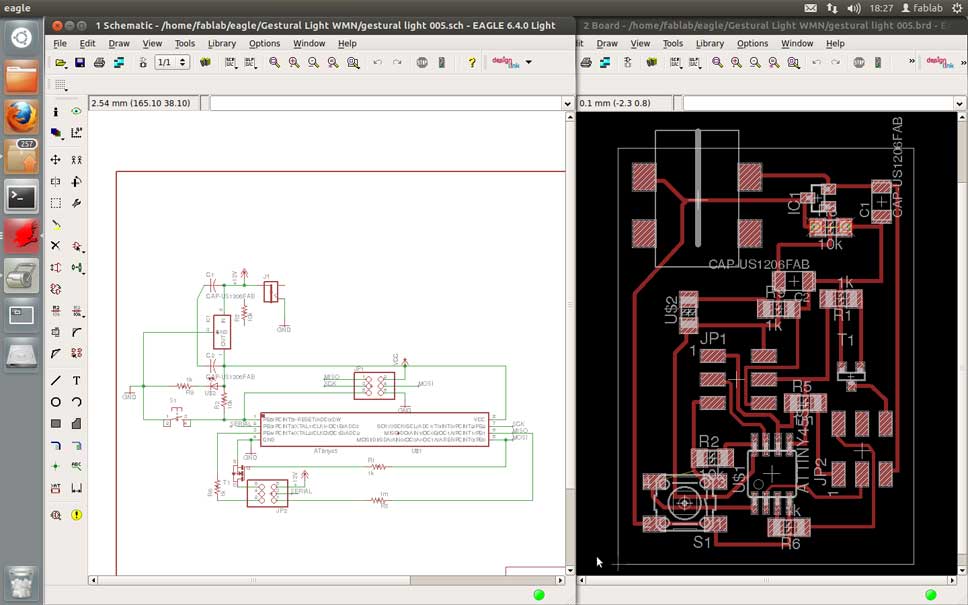The height and width of the screenshot is (605, 968).
Task: Select the Rotate tool
Action: [x=77, y=182]
